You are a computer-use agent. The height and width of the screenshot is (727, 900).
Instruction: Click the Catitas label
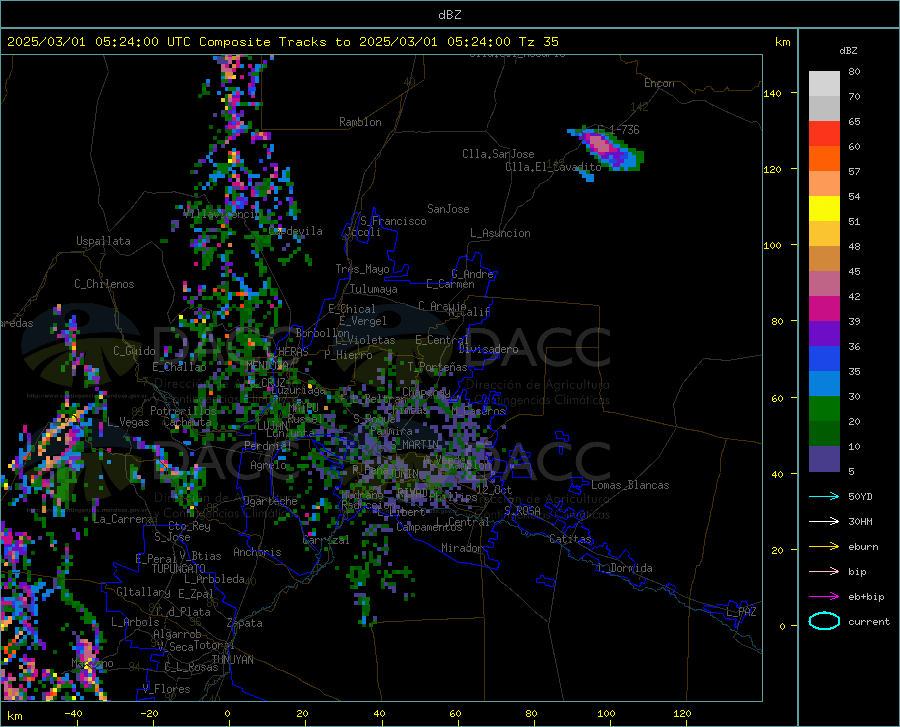[x=570, y=539]
